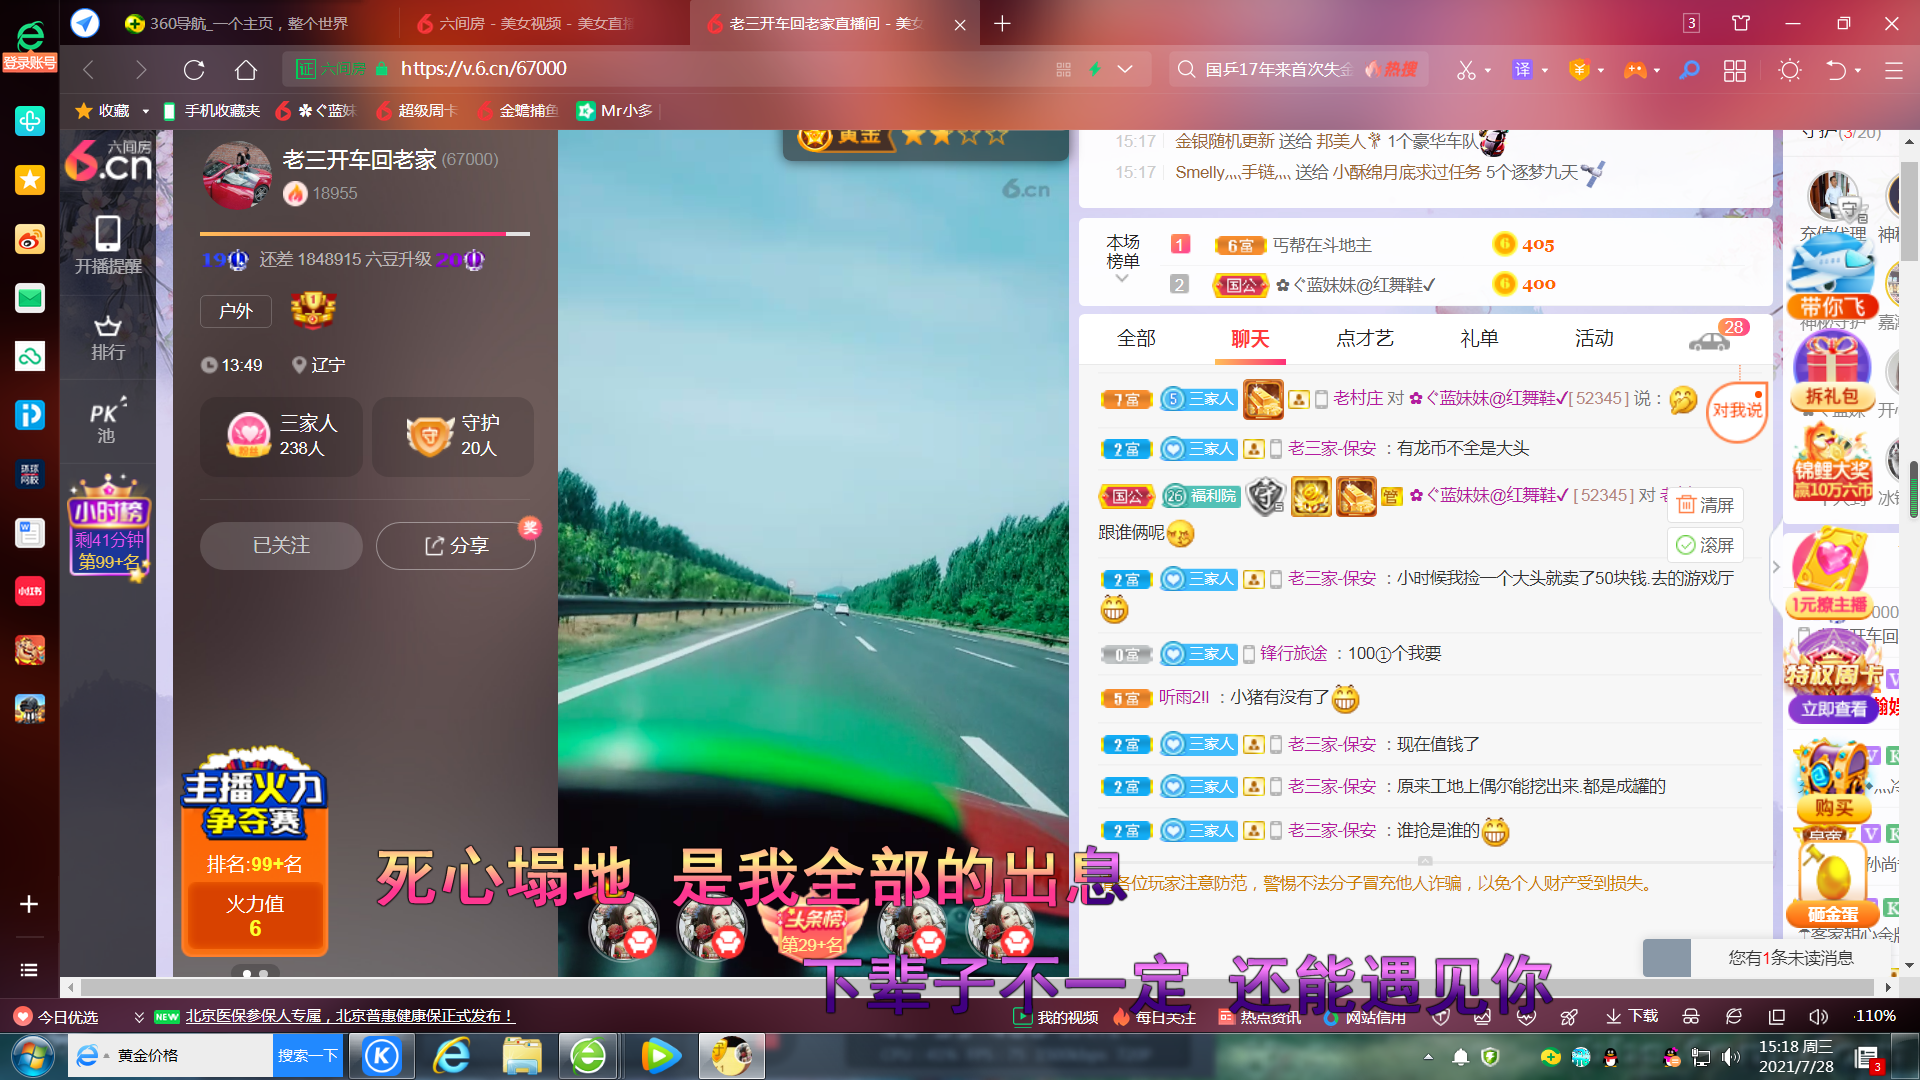1920x1080 pixels.
Task: Click the 拆礼包 gift box icon
Action: 1832,368
